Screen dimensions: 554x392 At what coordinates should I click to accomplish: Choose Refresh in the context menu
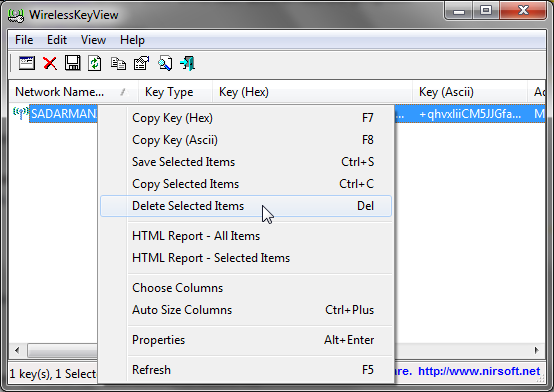coord(246,370)
